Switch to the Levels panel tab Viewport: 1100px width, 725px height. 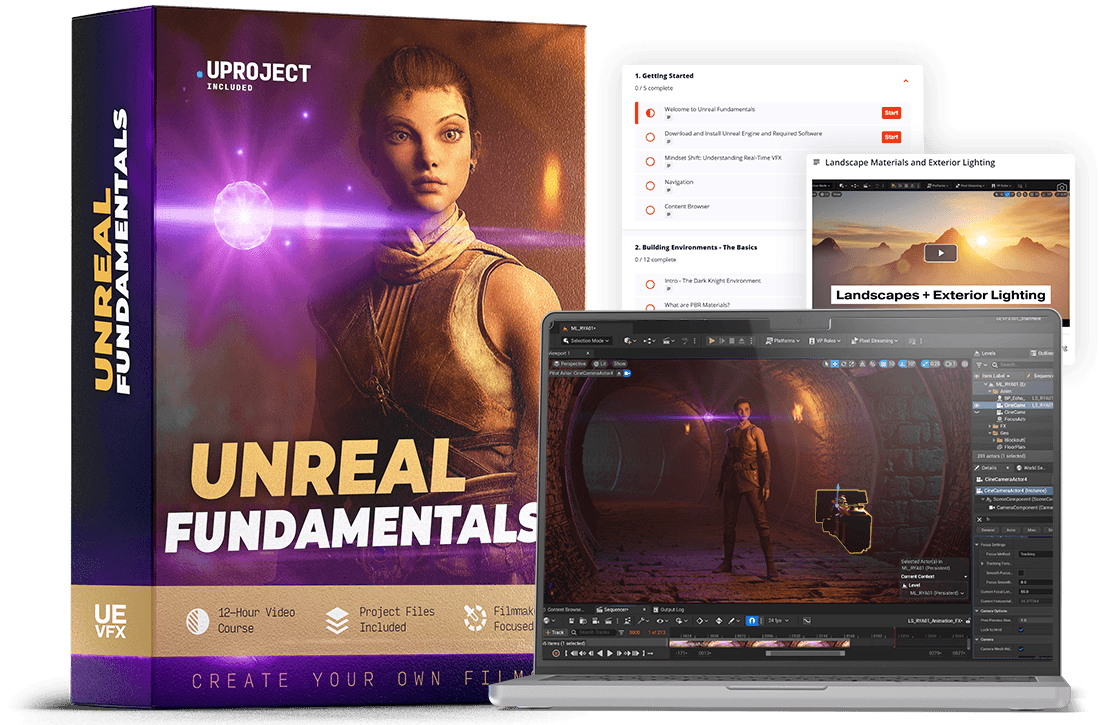pos(986,354)
